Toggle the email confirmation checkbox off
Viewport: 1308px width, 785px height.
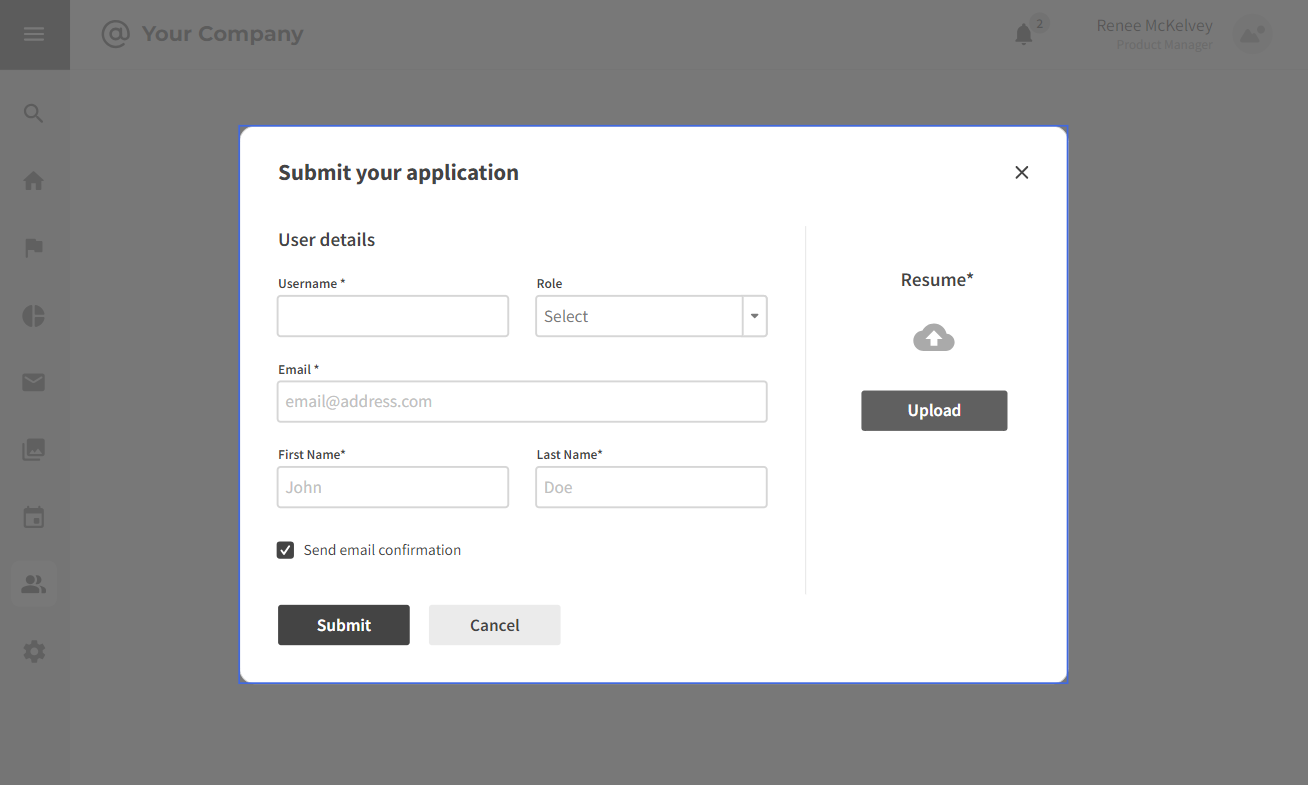pos(285,550)
